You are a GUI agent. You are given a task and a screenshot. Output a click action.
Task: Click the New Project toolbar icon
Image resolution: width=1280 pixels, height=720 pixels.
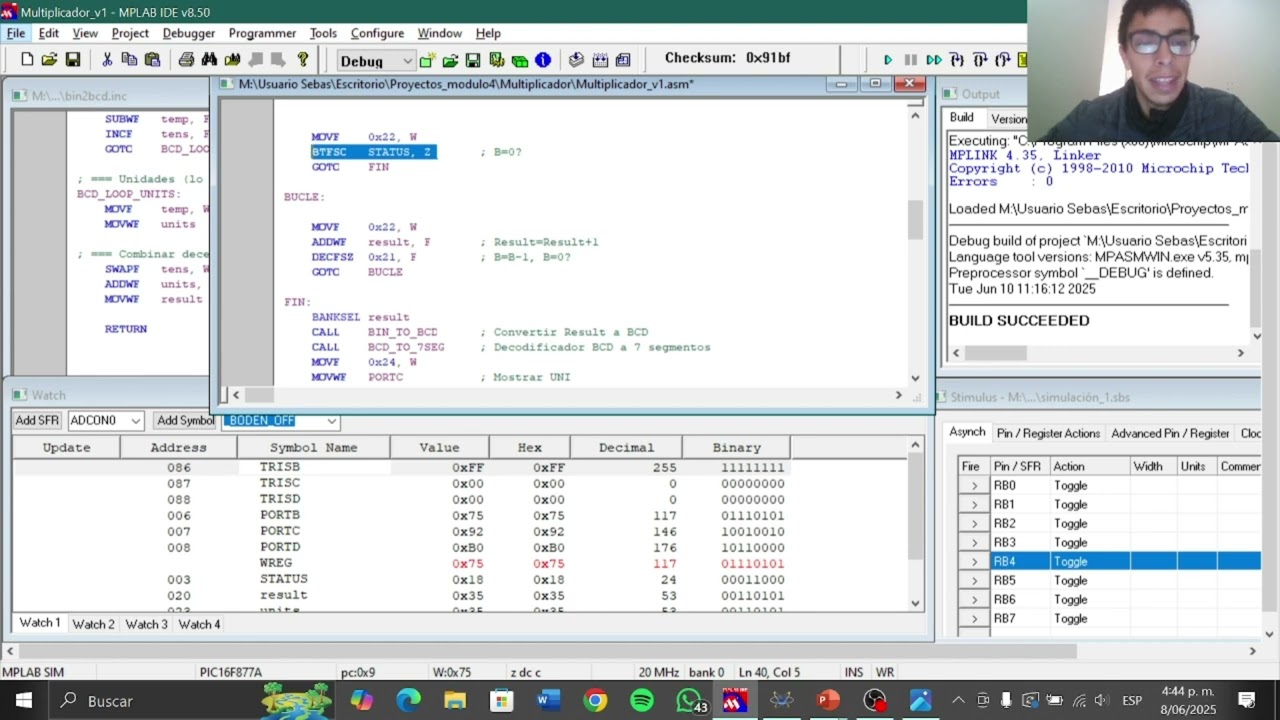coord(427,60)
